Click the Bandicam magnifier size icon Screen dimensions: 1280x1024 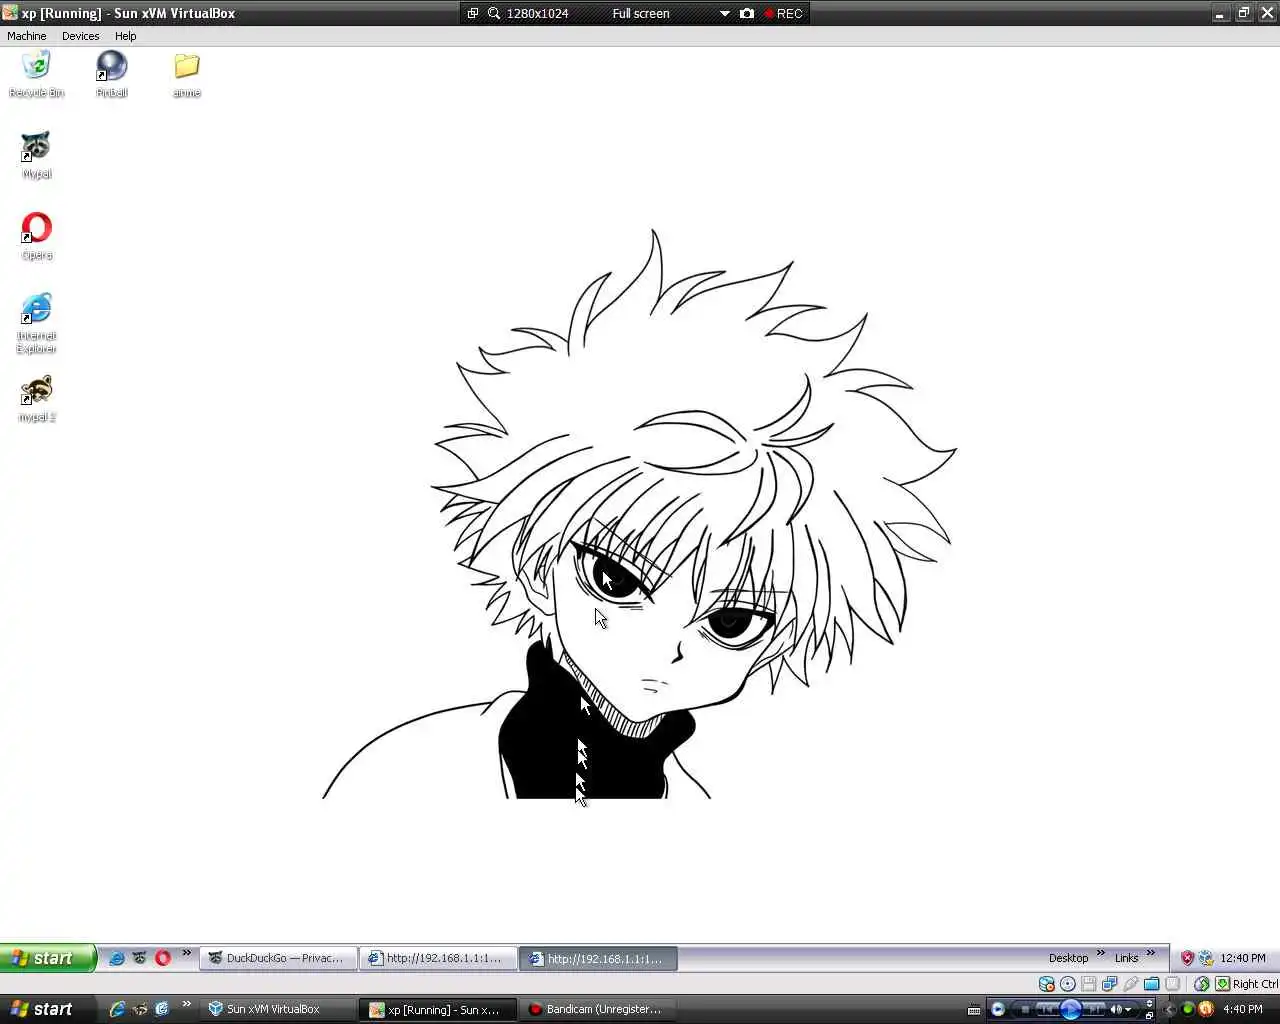(494, 13)
